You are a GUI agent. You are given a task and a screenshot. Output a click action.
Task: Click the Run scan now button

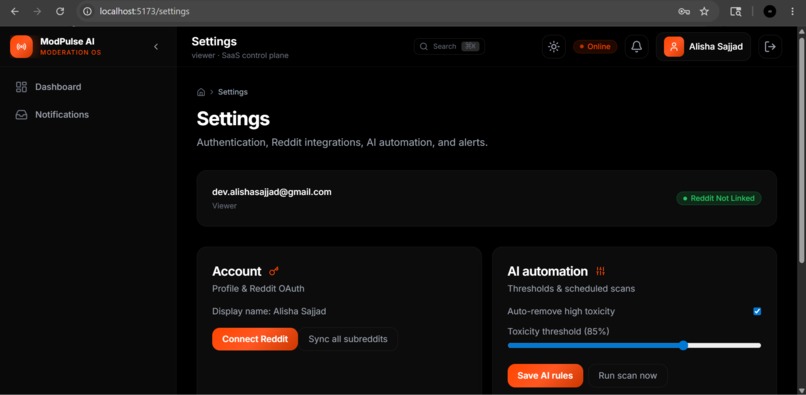(628, 375)
